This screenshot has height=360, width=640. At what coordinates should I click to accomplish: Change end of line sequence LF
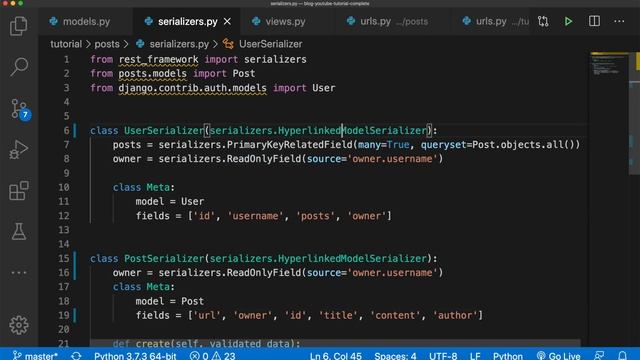[475, 356]
